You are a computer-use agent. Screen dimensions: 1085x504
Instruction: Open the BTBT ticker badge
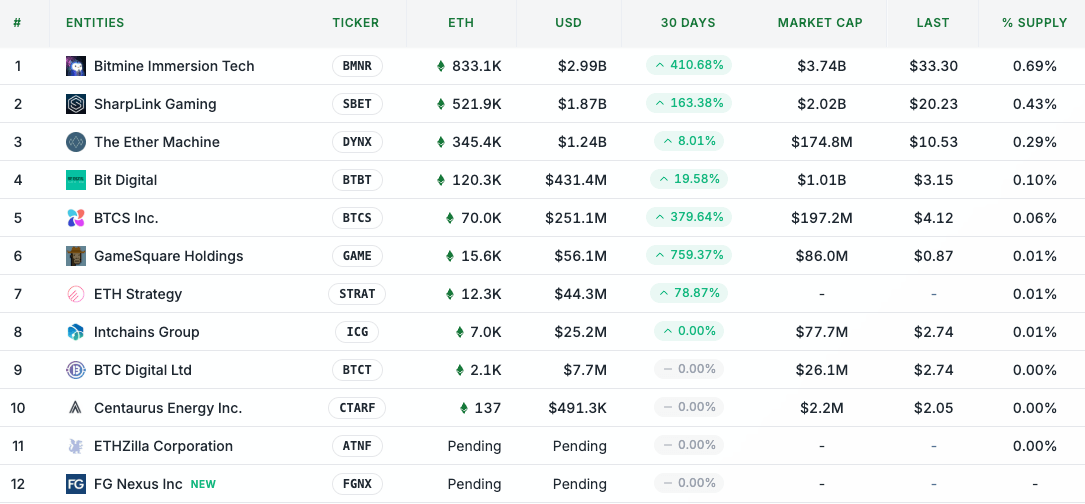click(357, 180)
